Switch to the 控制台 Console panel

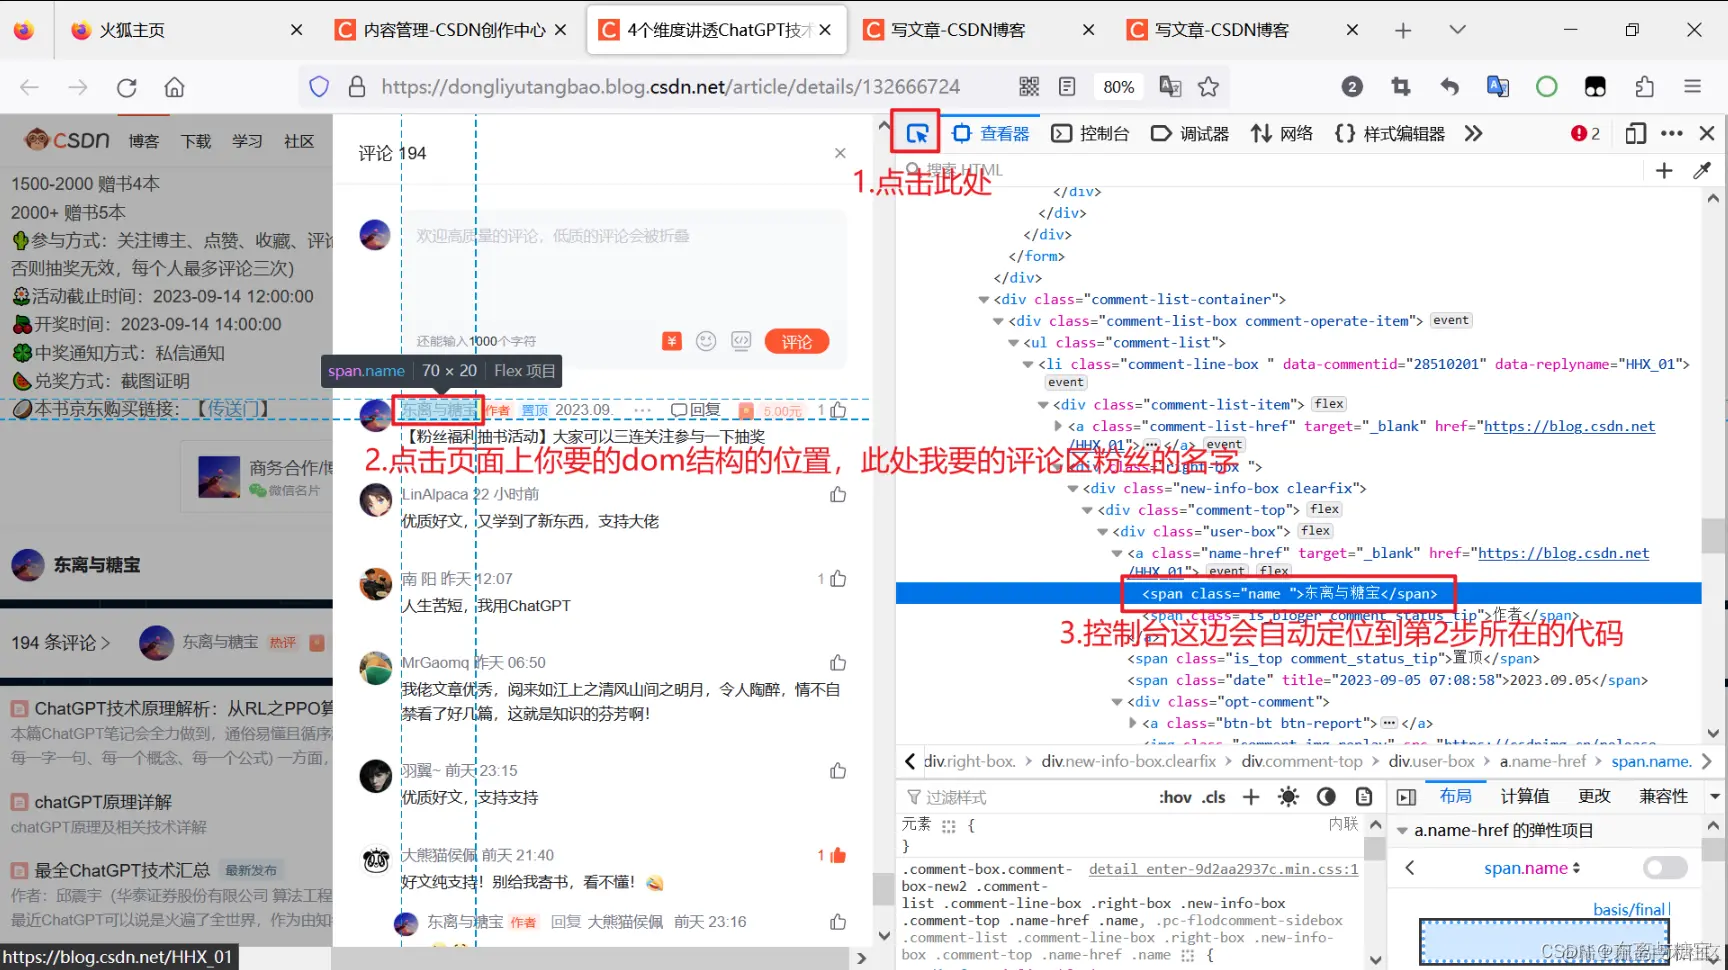(1104, 132)
